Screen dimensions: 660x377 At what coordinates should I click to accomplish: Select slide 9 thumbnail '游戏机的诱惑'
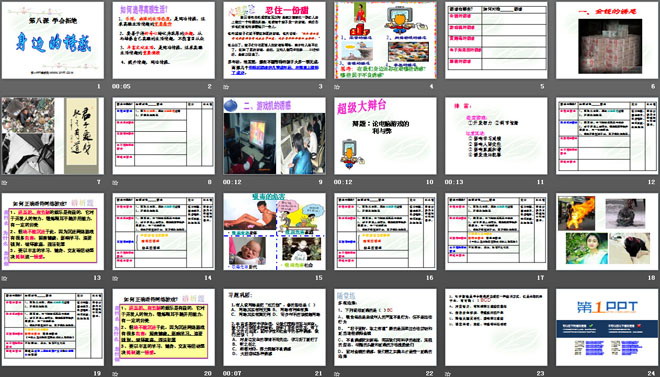(x=274, y=136)
